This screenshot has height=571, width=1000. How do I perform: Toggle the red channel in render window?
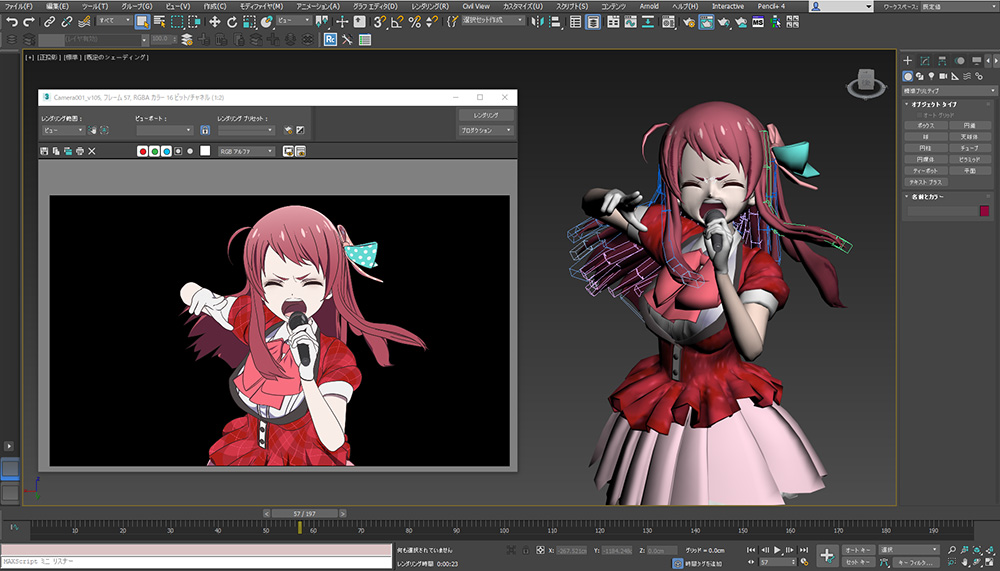[143, 151]
